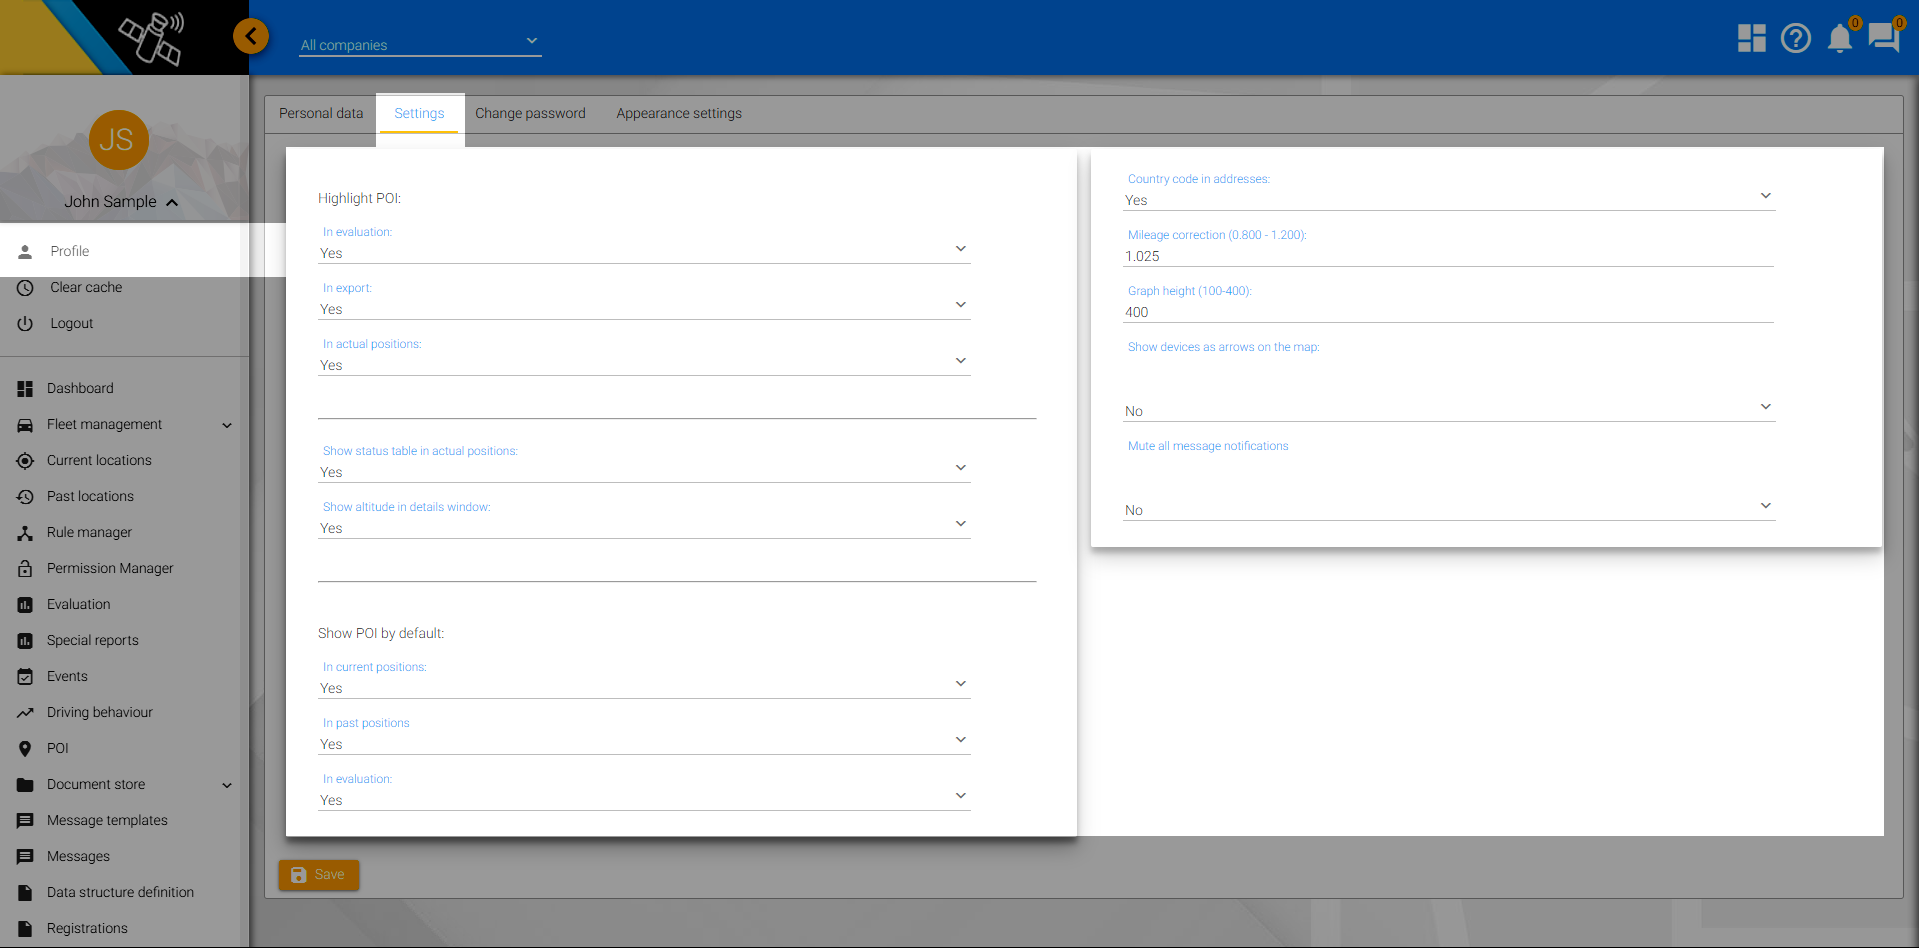Open the Mute all message notifications dropdown
The height and width of the screenshot is (948, 1919).
(1448, 509)
